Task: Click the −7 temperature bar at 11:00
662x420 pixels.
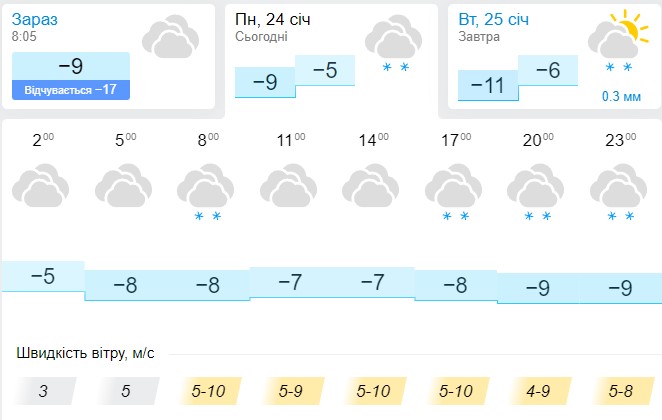Action: pos(291,282)
